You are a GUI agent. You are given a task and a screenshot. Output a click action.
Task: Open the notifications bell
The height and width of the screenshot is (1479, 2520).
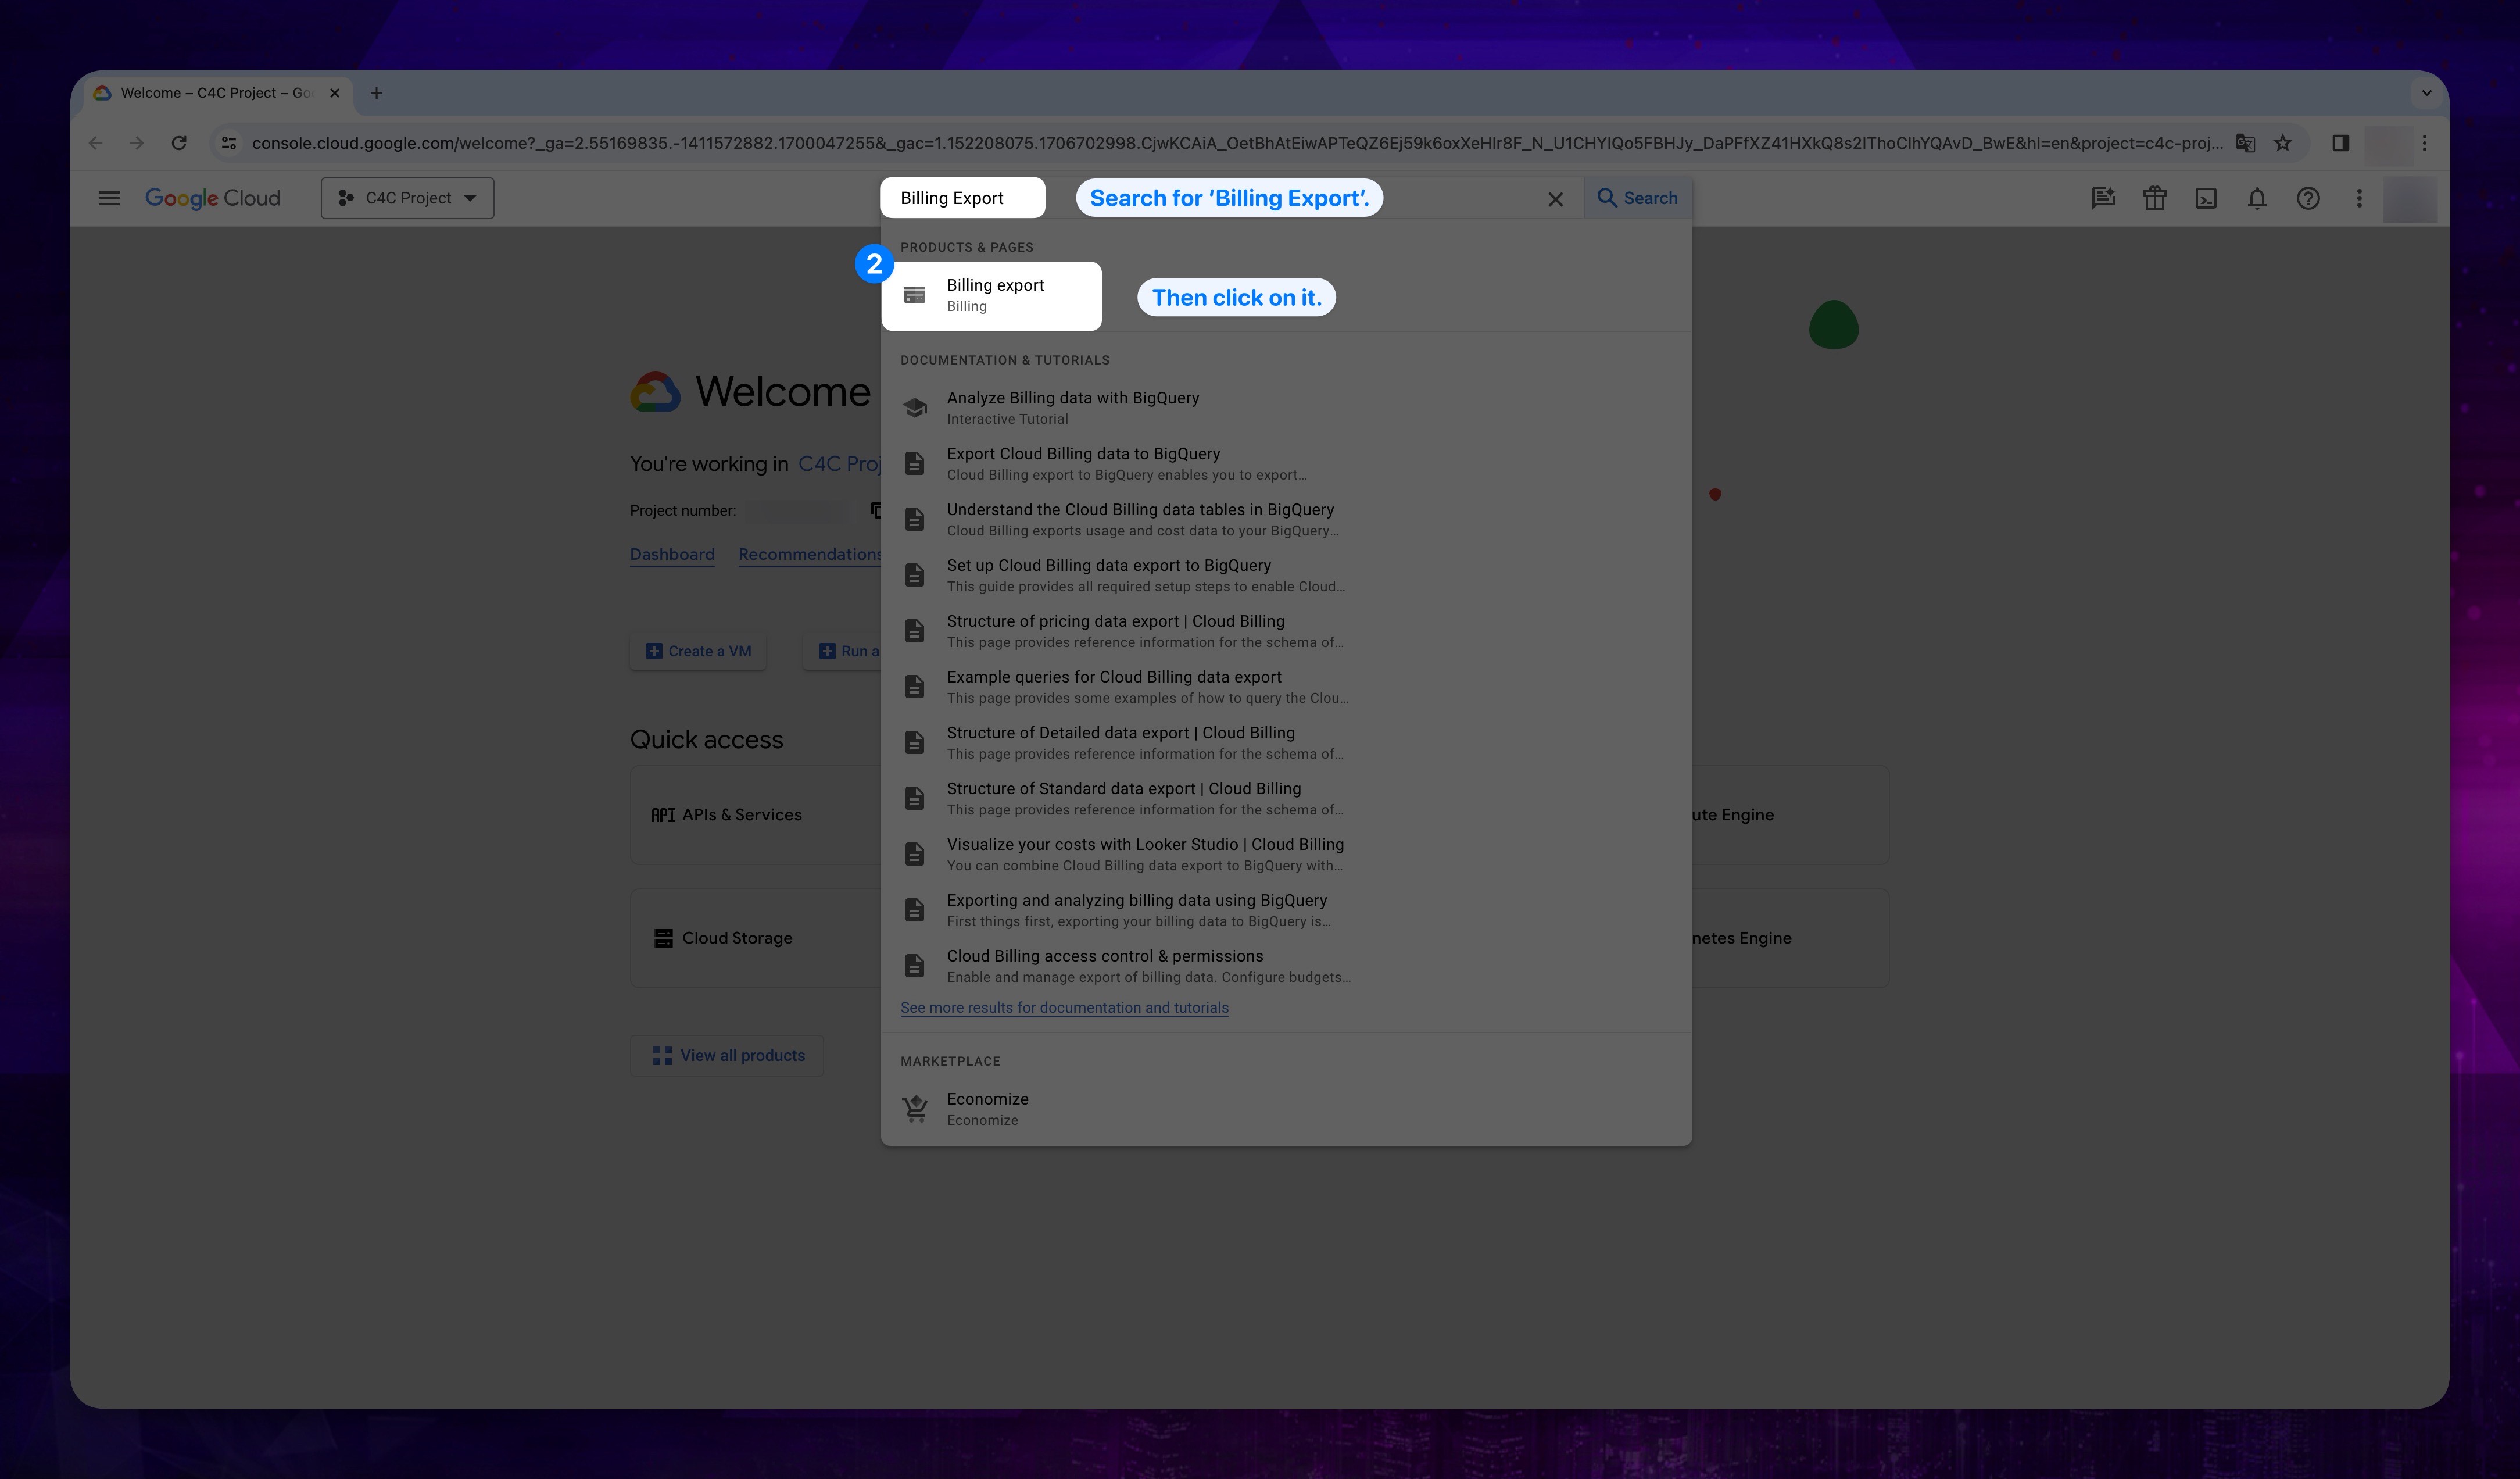coord(2256,198)
